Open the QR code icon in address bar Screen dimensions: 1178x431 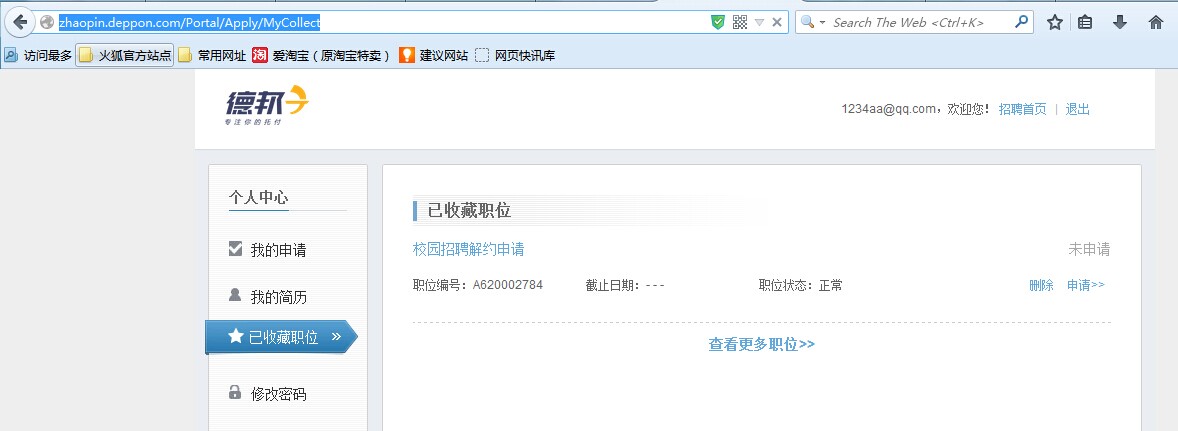coord(740,23)
